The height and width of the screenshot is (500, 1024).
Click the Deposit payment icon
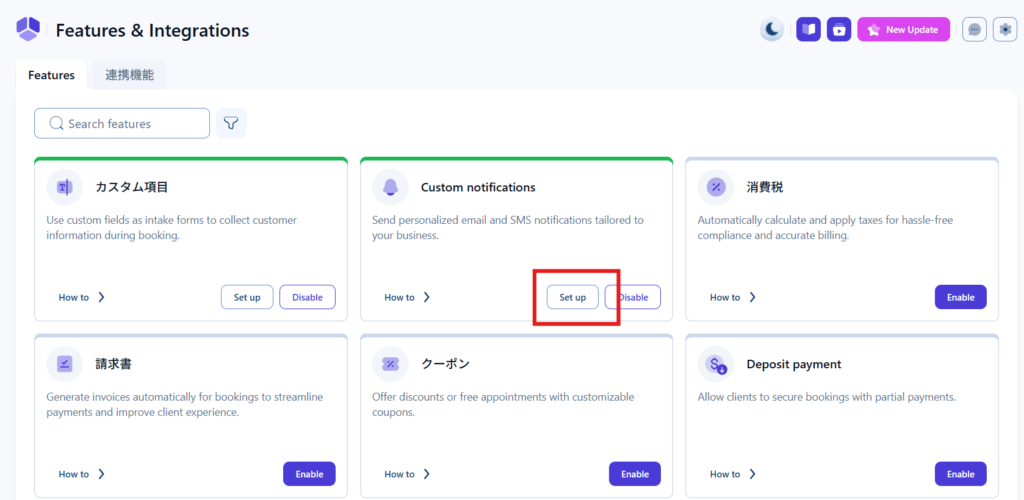(x=716, y=365)
